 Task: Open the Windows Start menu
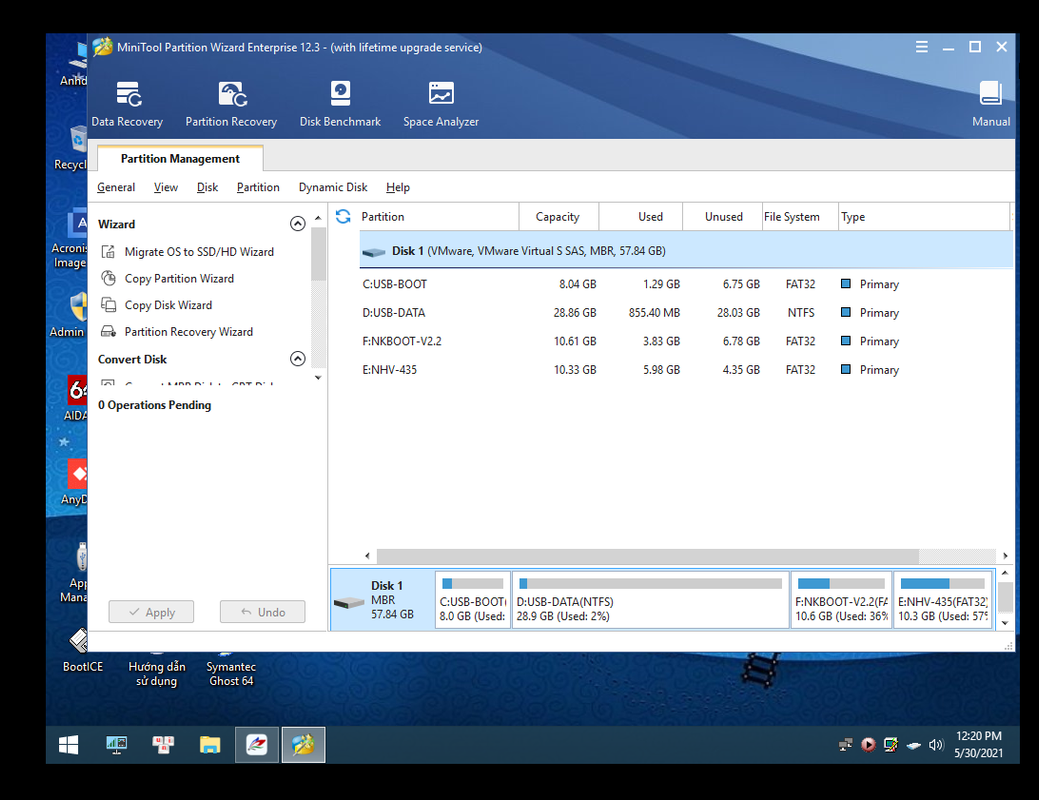(68, 744)
